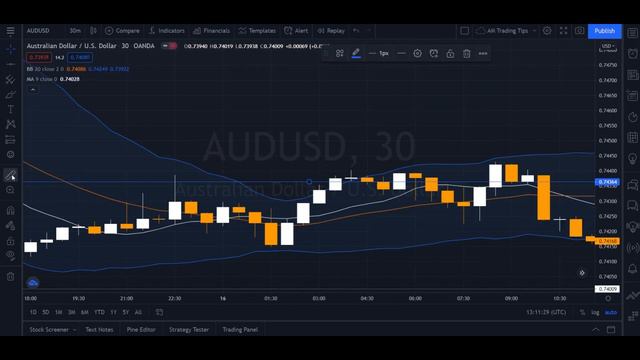640x360 pixels.
Task: Start bar Replay mode
Action: coord(331,31)
